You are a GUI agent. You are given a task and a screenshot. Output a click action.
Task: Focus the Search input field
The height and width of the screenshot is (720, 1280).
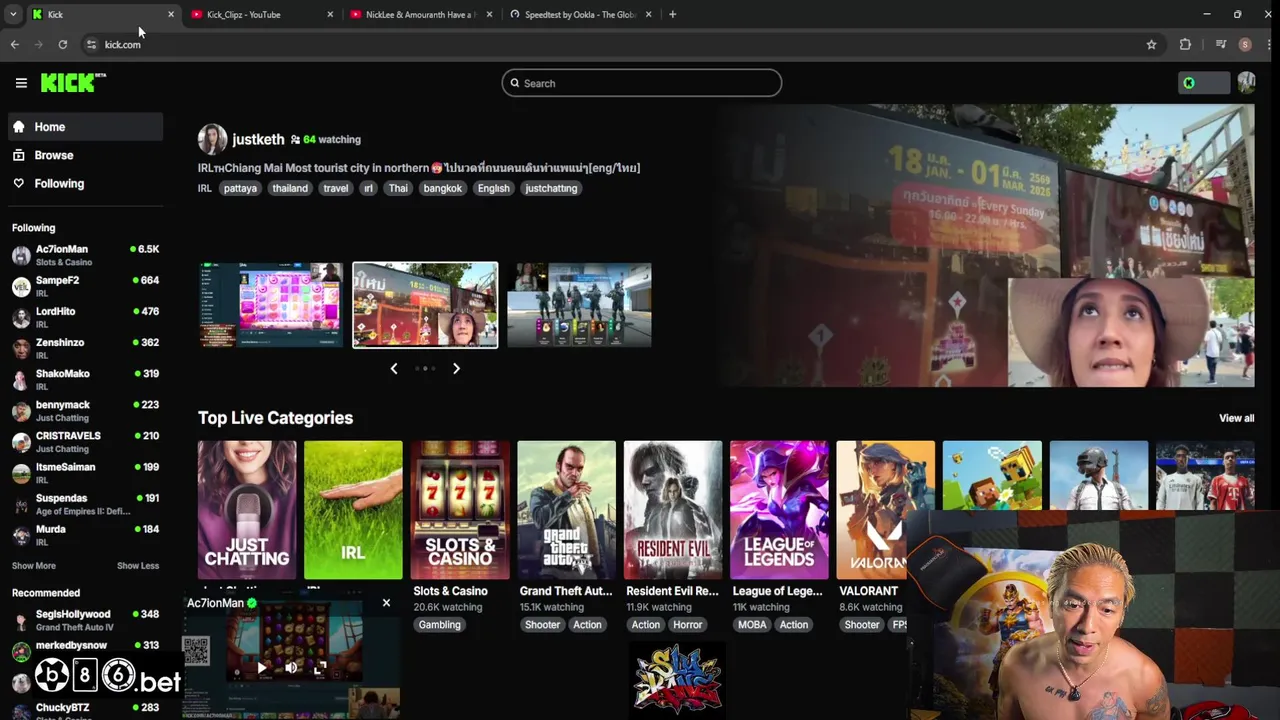[x=642, y=83]
